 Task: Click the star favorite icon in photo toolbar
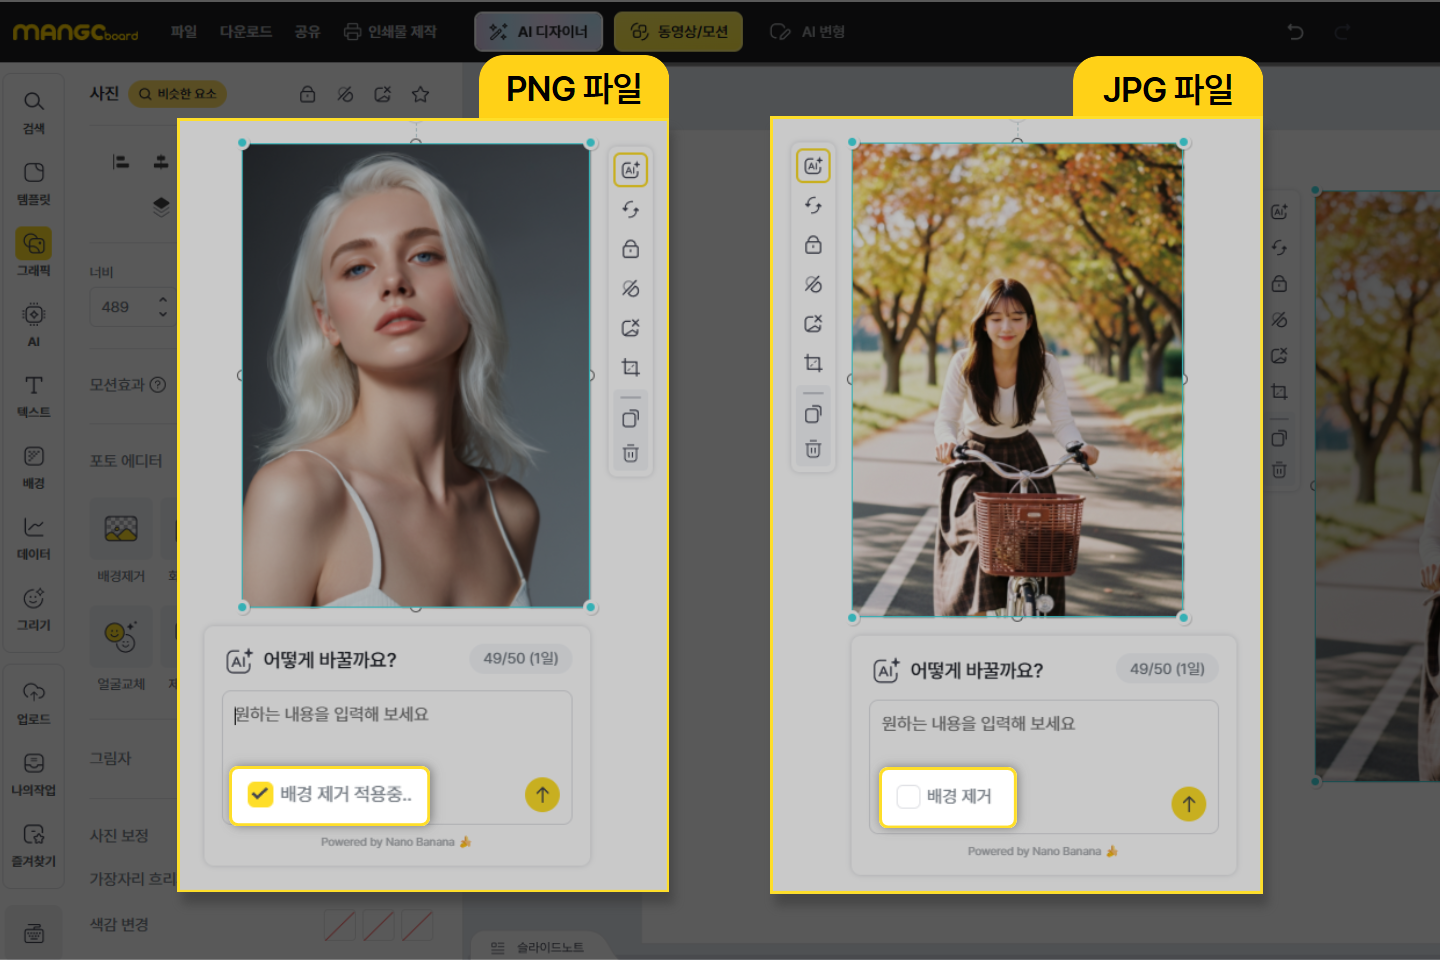click(420, 94)
